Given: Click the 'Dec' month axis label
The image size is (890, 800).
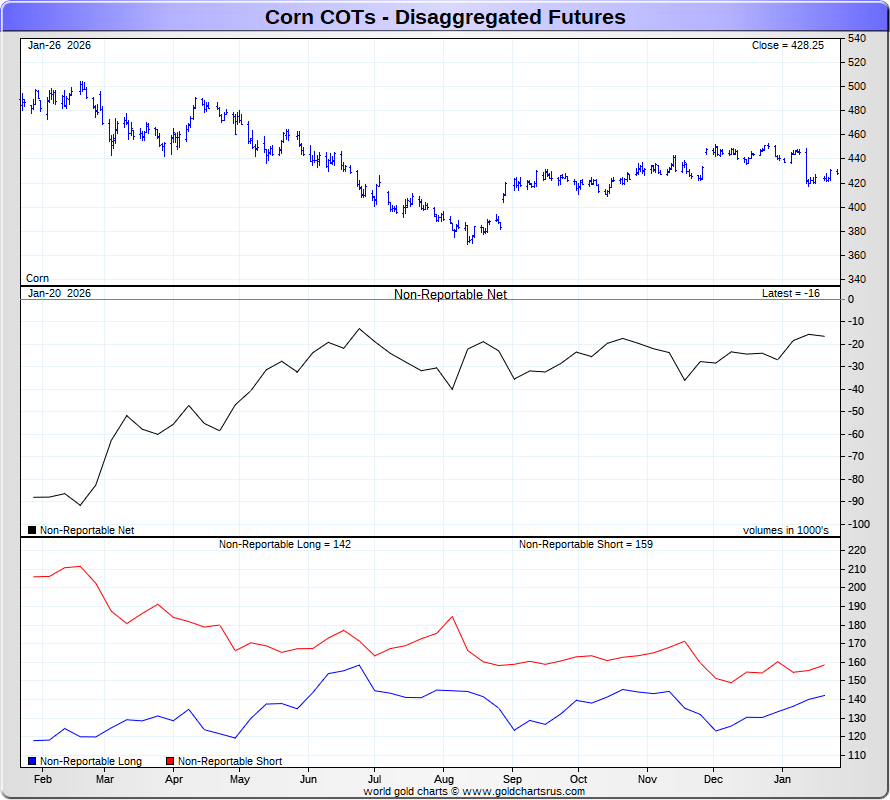Looking at the screenshot, I should (x=713, y=780).
